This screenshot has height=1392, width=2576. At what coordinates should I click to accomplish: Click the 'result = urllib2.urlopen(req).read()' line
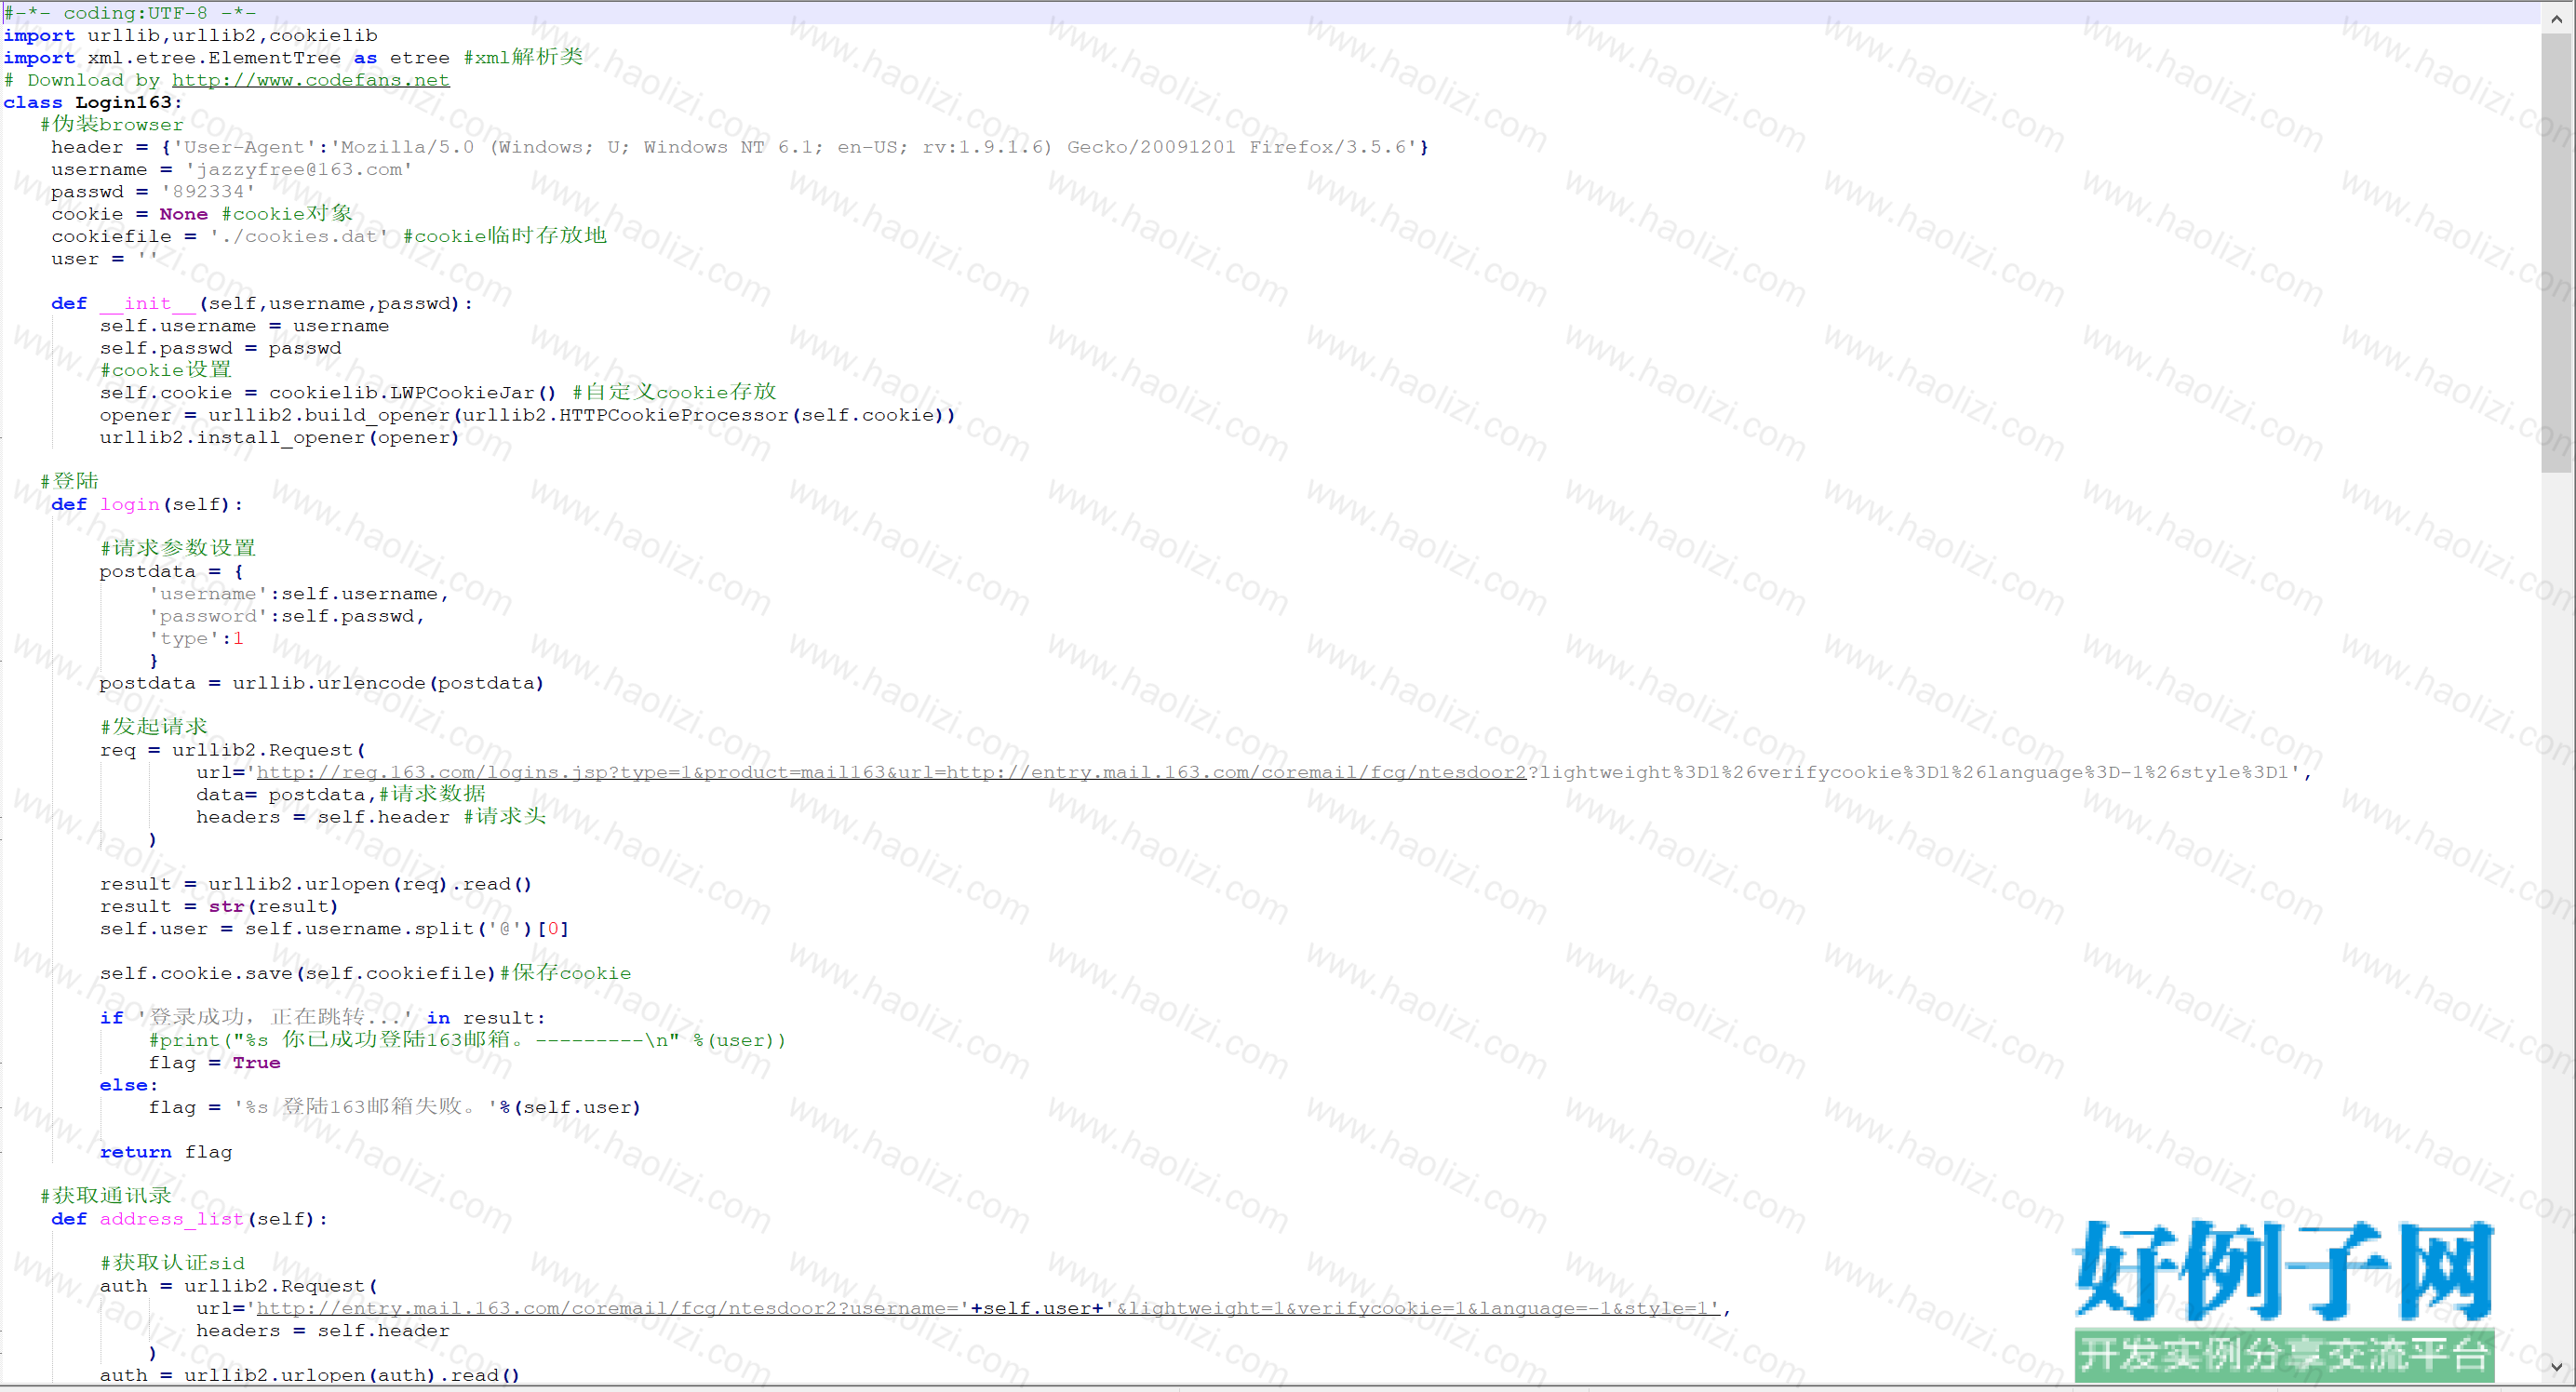(x=316, y=884)
